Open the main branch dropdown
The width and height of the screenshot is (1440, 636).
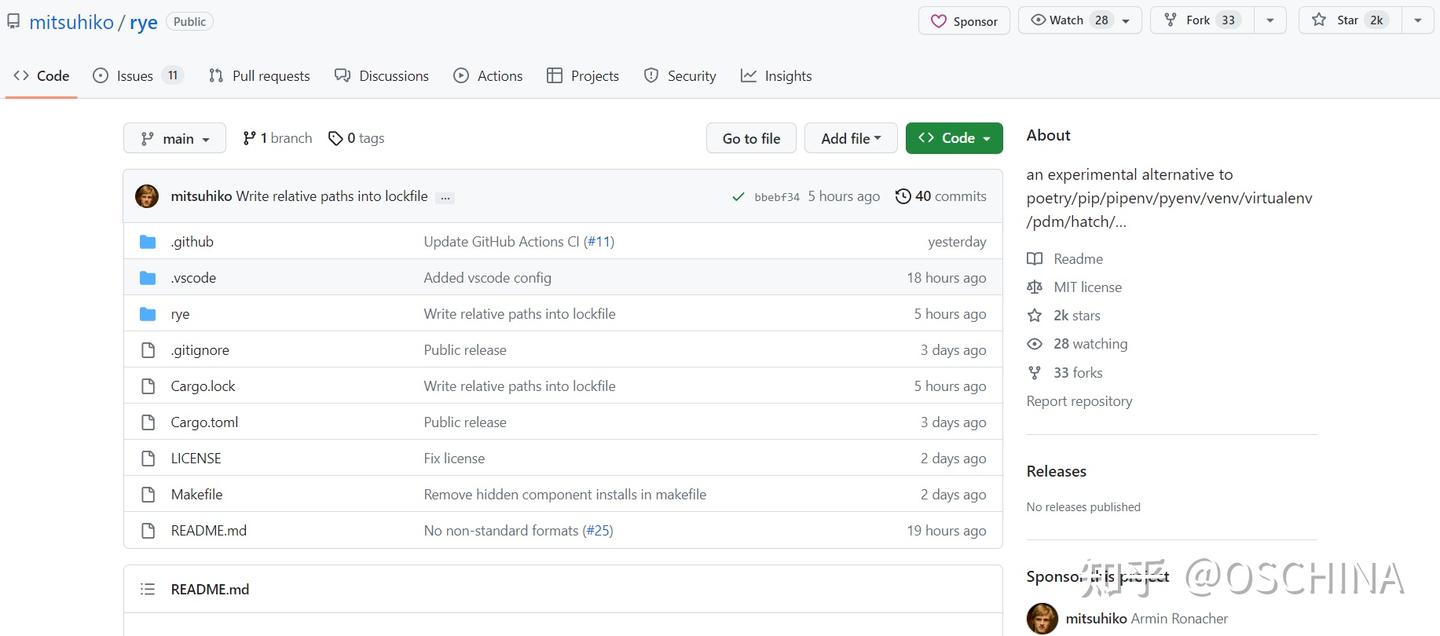(175, 139)
